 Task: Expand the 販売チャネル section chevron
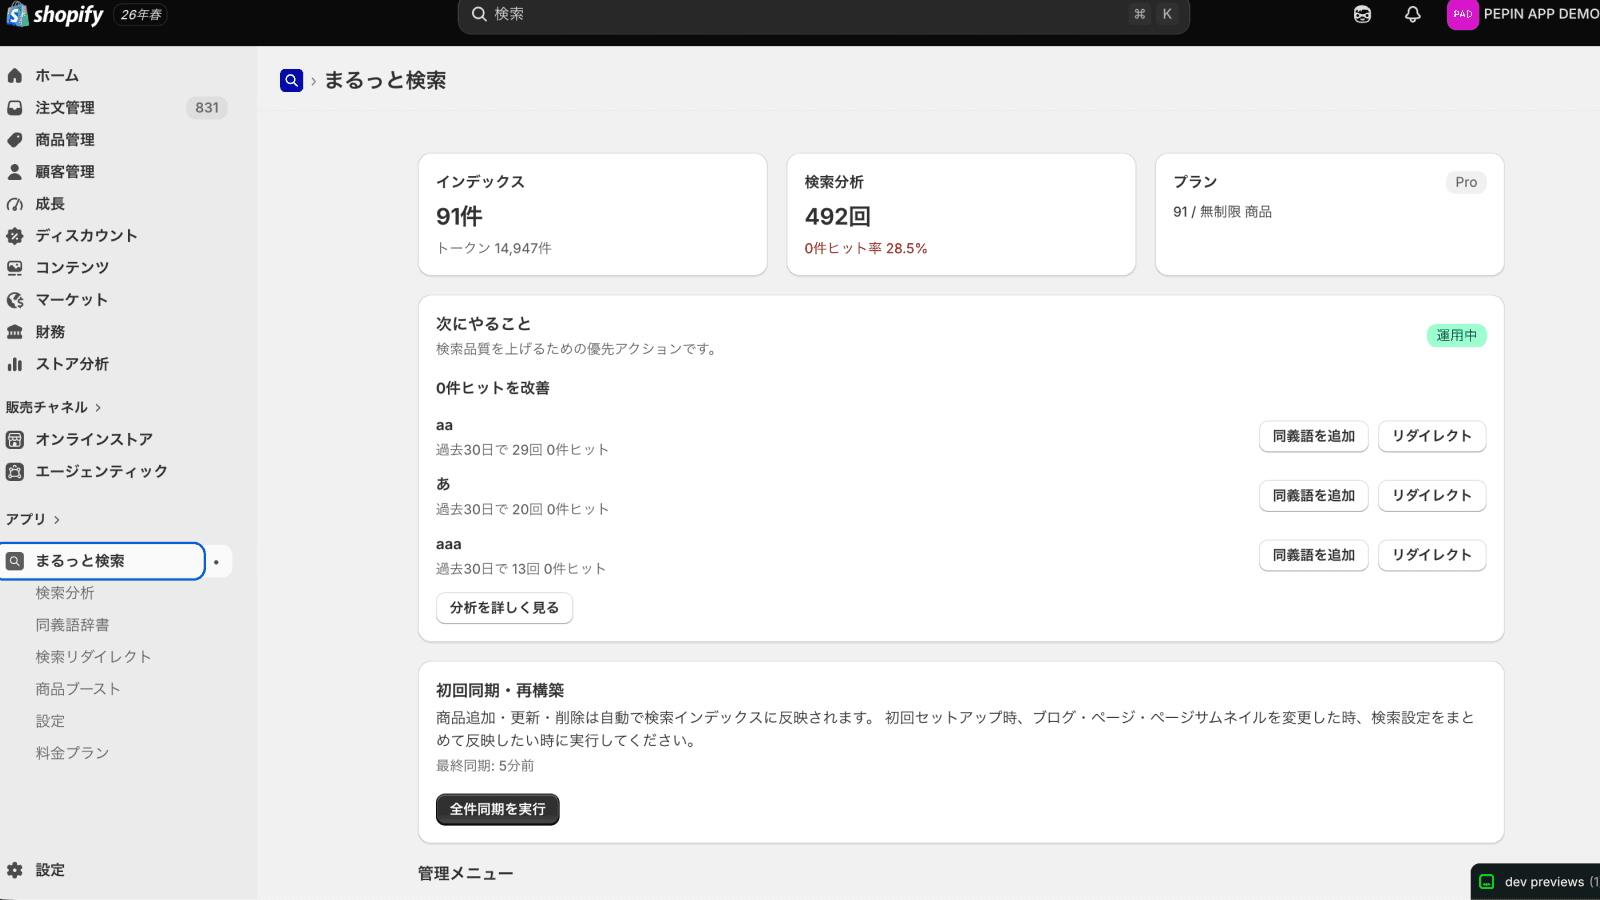click(x=98, y=408)
